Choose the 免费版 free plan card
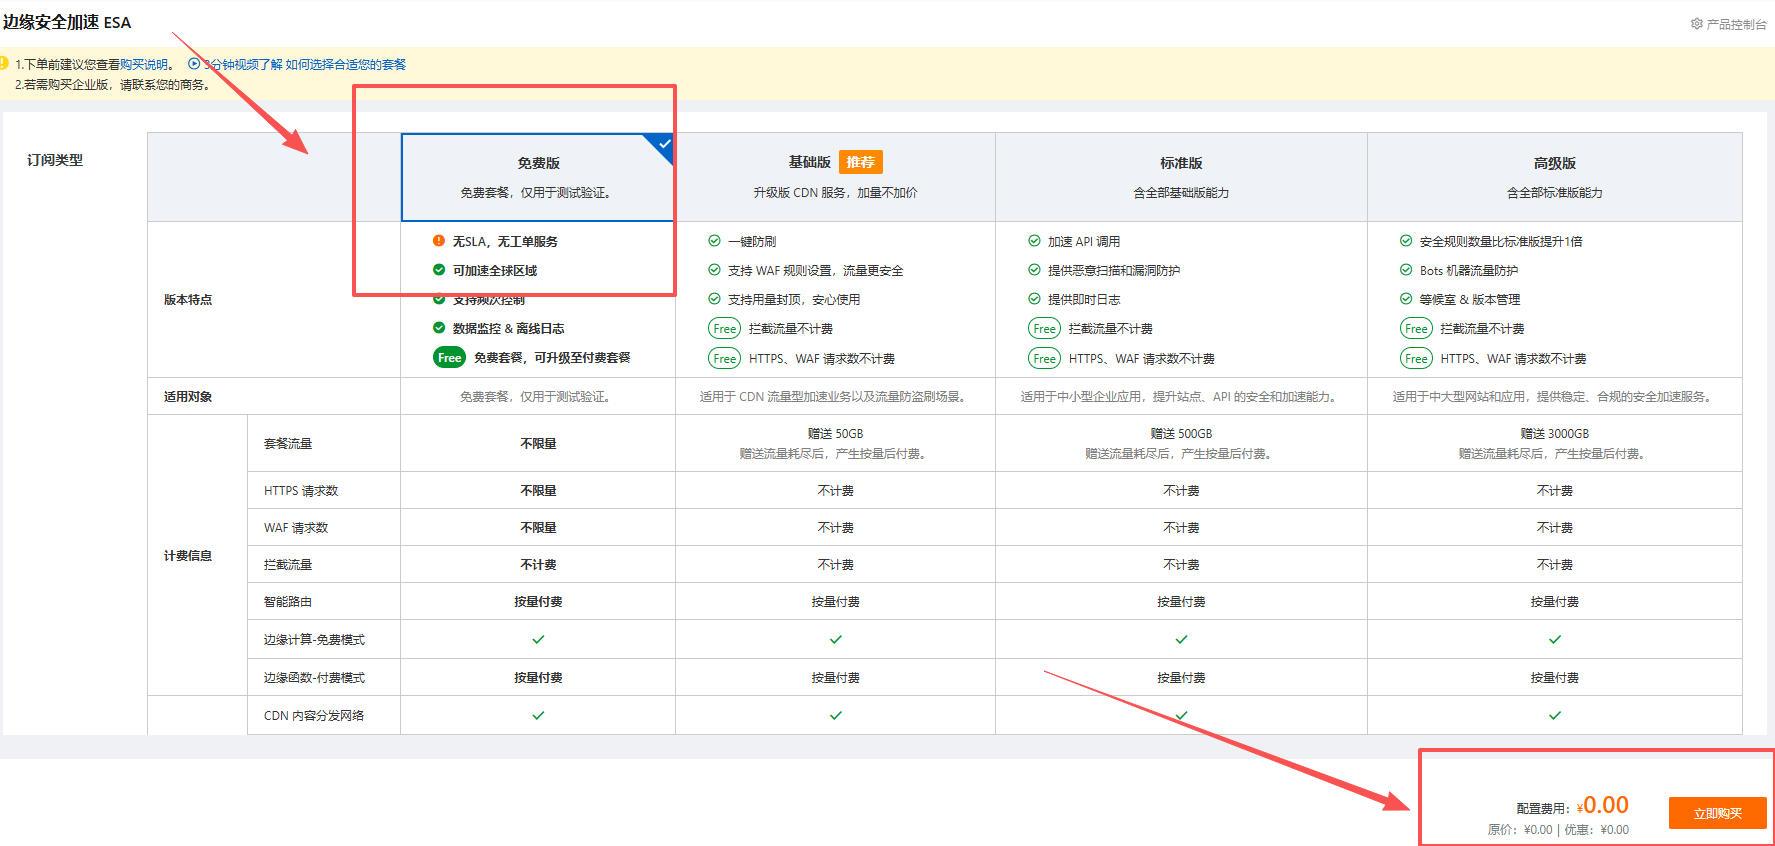This screenshot has height=846, width=1775. point(537,177)
